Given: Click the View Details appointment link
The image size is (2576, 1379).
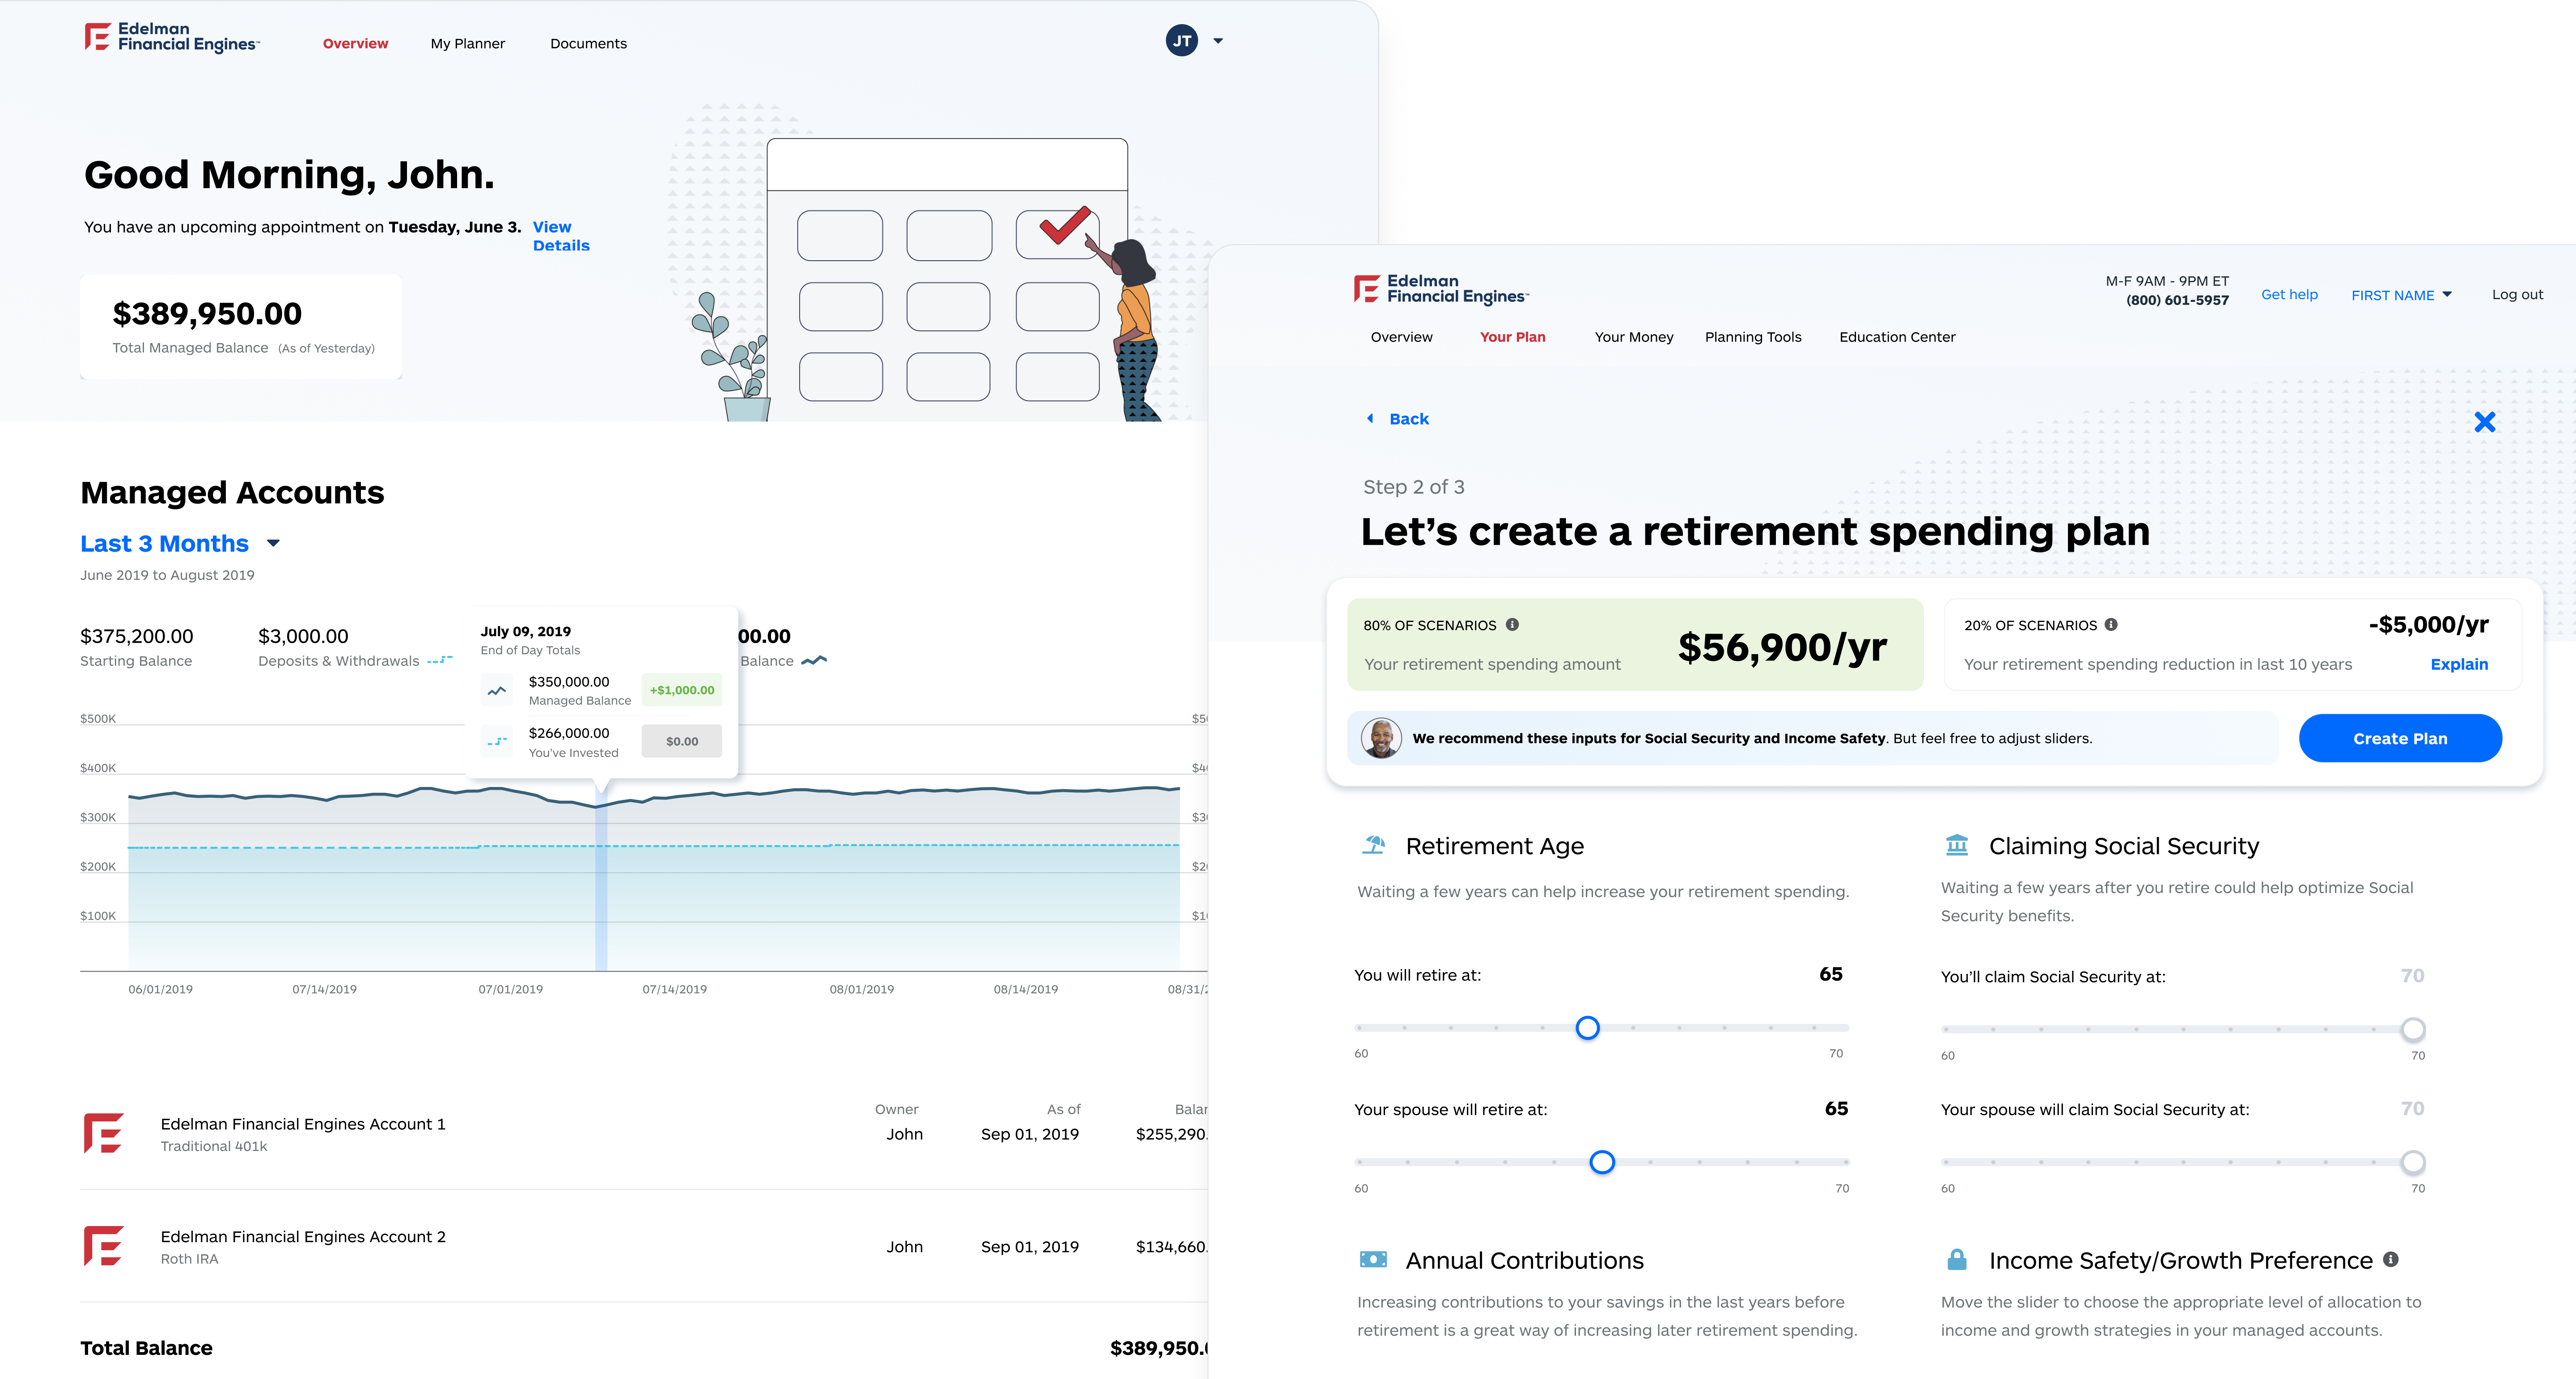Looking at the screenshot, I should tap(561, 236).
